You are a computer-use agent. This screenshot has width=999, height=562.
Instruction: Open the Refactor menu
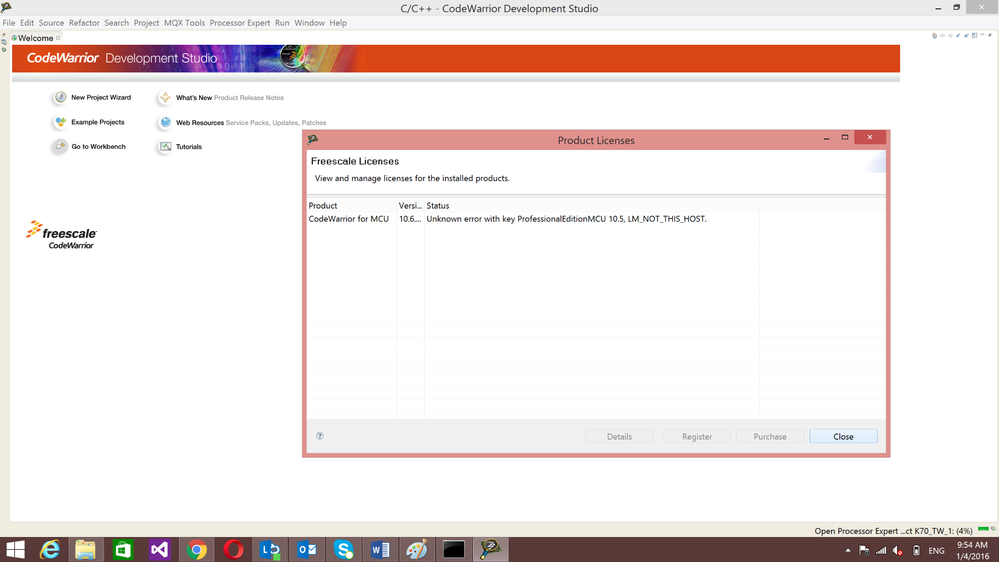coord(84,23)
